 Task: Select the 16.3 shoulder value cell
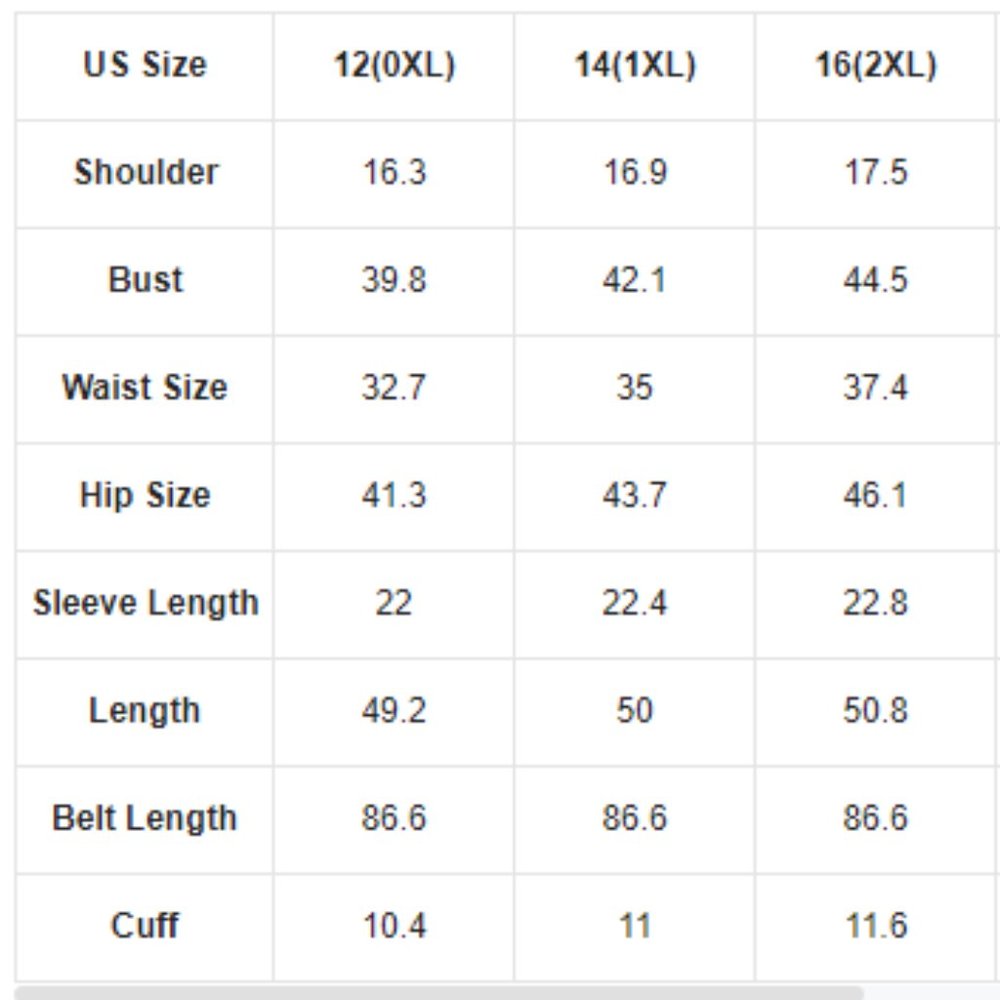click(x=394, y=172)
